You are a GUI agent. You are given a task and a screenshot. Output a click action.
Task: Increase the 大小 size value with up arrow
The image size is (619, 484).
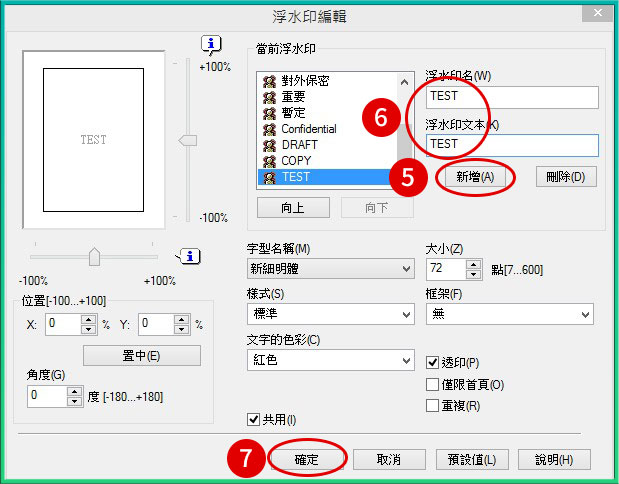(x=473, y=264)
